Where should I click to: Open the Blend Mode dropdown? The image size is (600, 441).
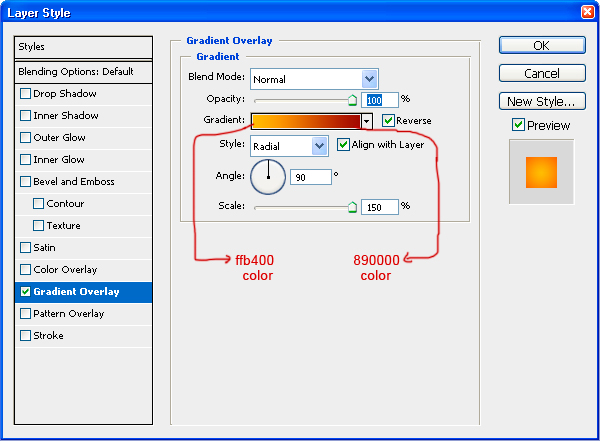[x=369, y=79]
